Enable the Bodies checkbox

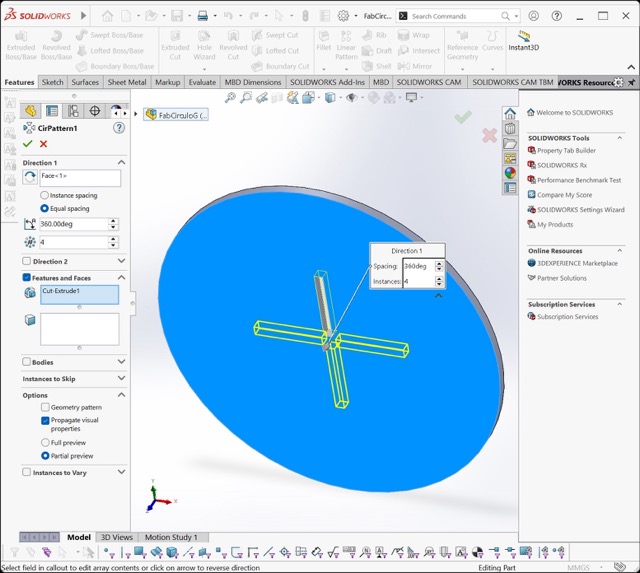point(27,362)
